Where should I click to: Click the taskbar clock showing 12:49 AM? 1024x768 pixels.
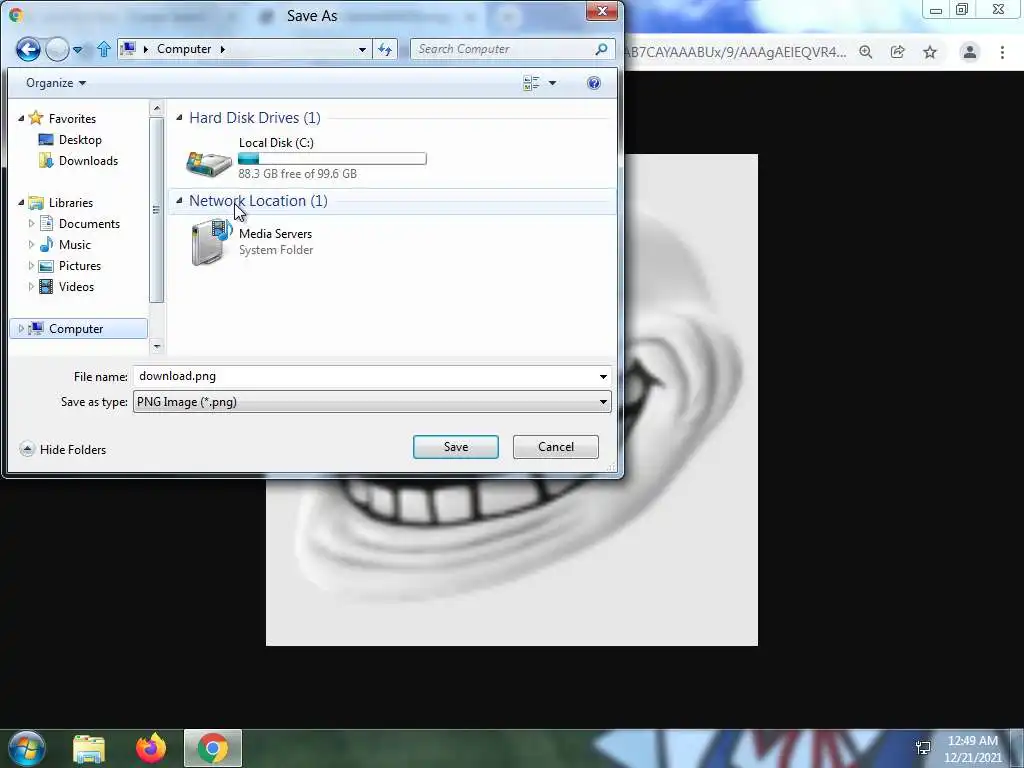coord(973,749)
